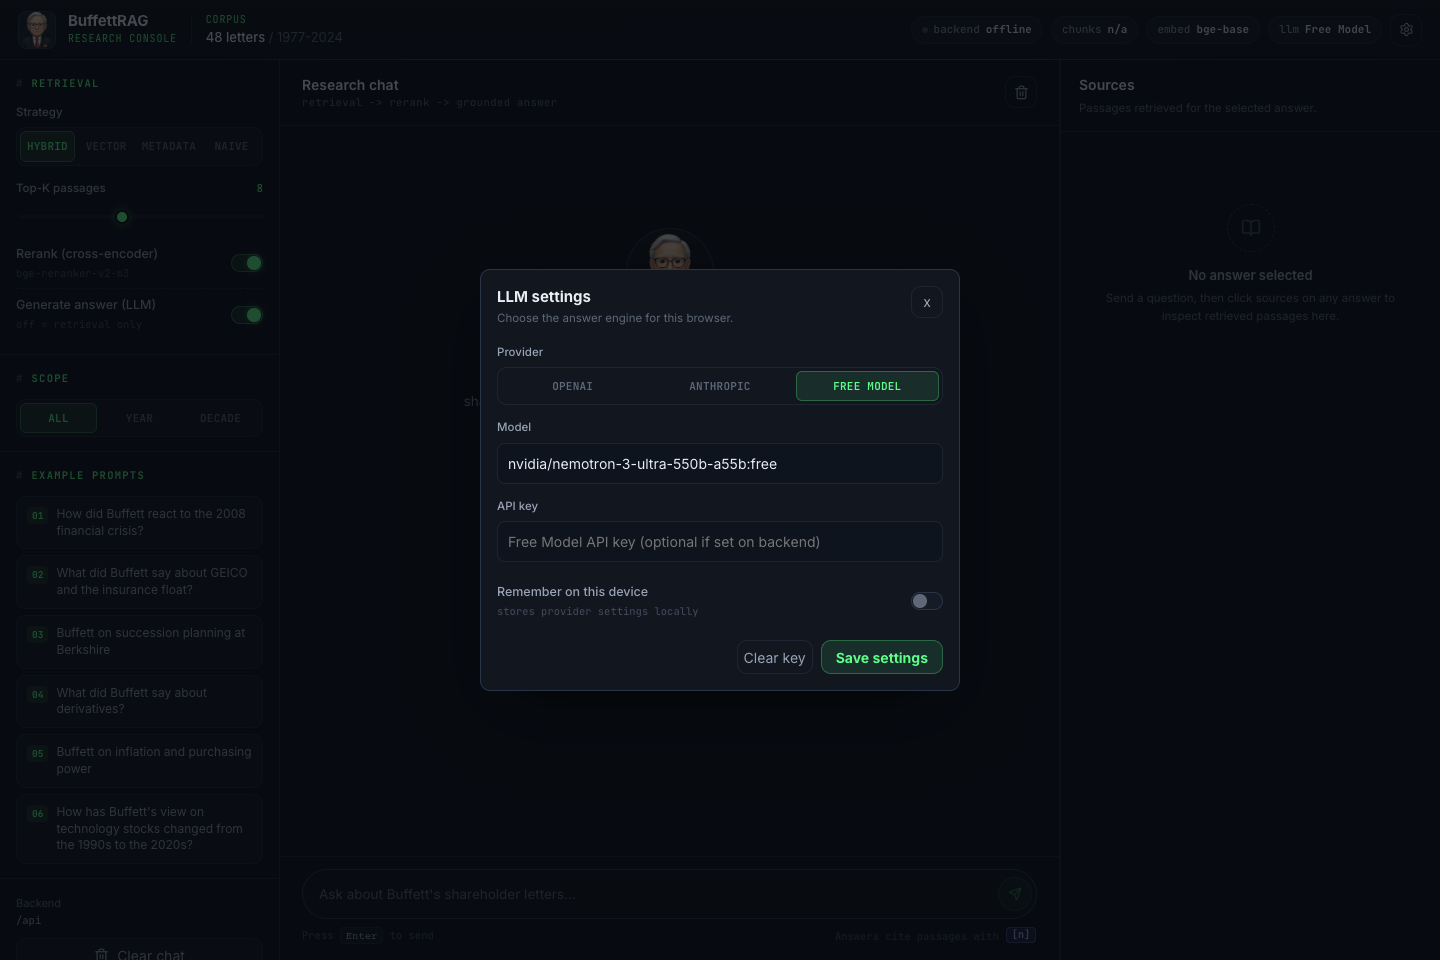Set scope to Year

[140, 418]
